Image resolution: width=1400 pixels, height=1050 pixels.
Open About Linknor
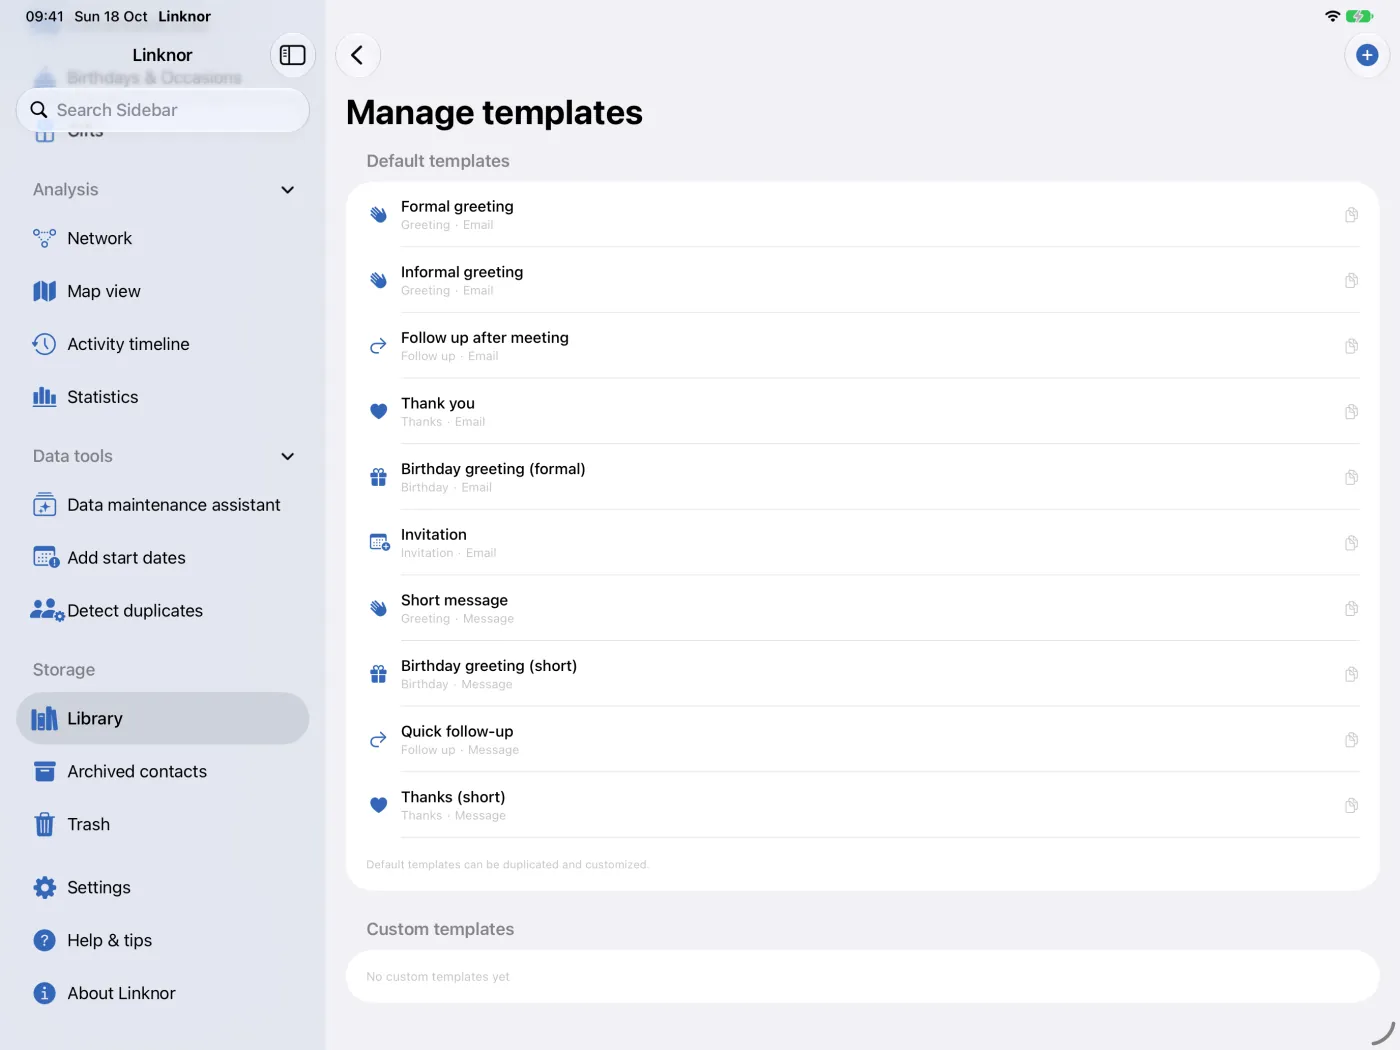(x=163, y=993)
